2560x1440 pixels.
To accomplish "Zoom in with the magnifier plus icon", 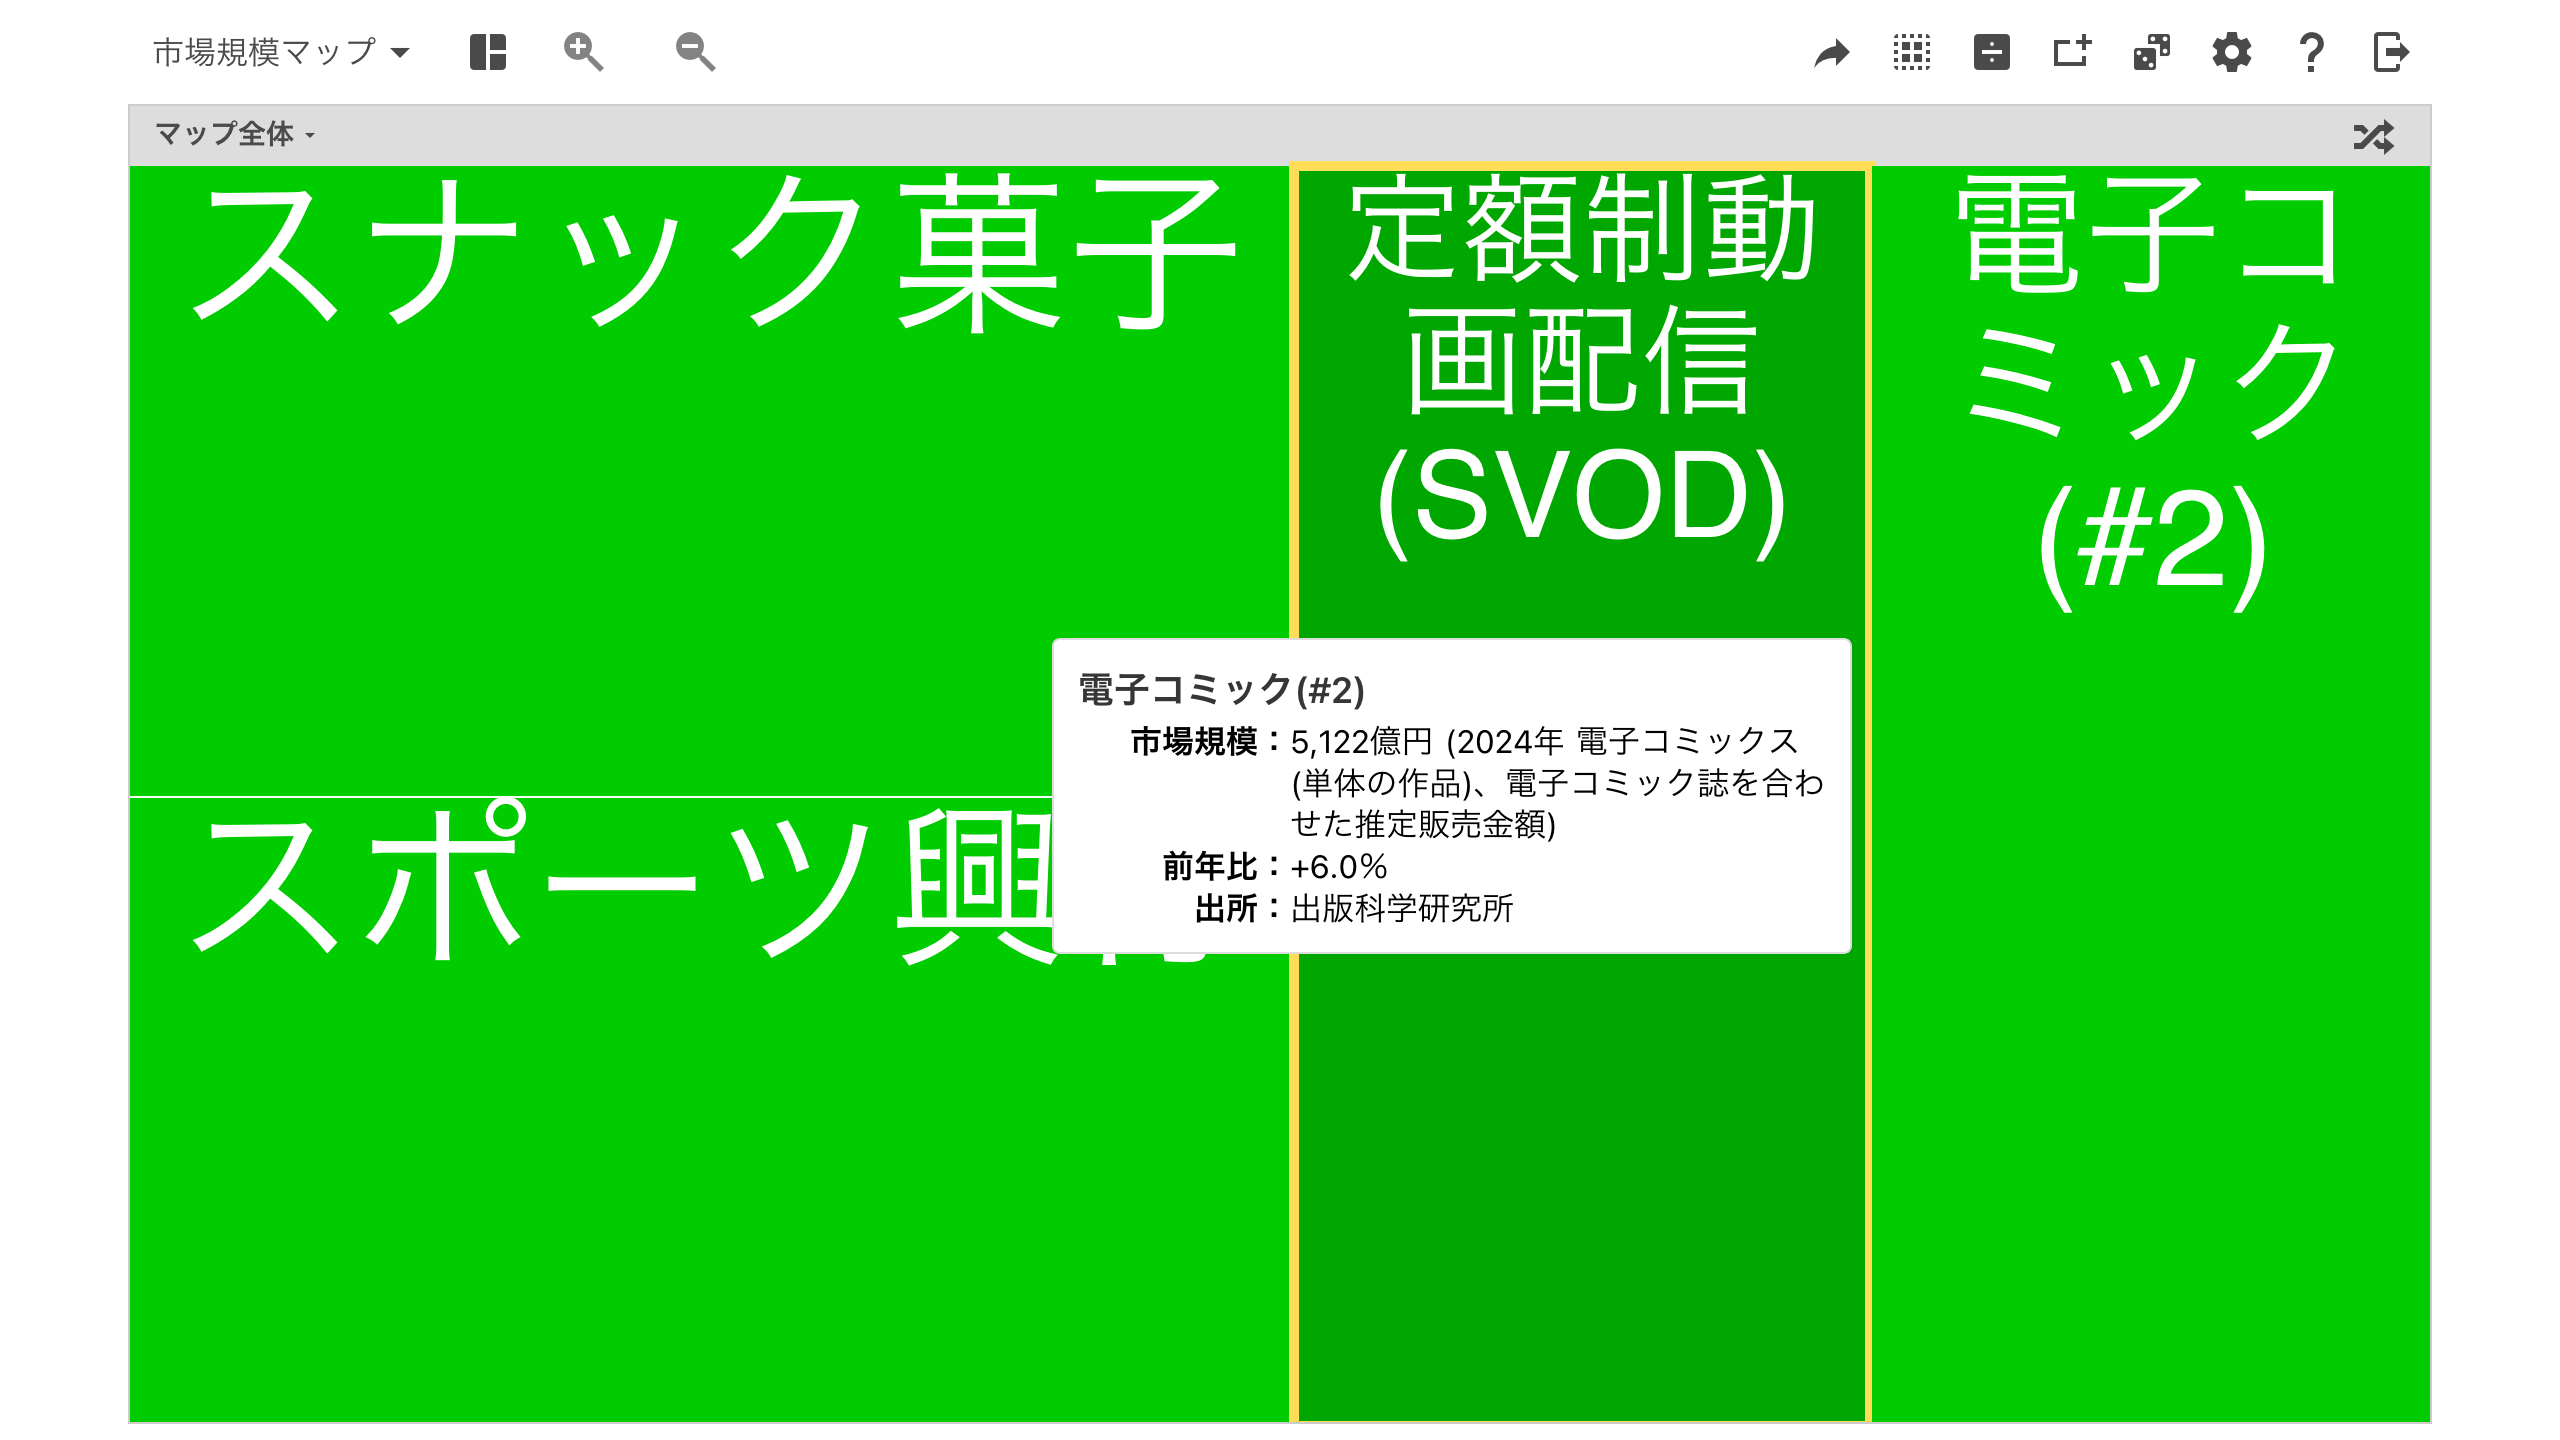I will tap(583, 52).
